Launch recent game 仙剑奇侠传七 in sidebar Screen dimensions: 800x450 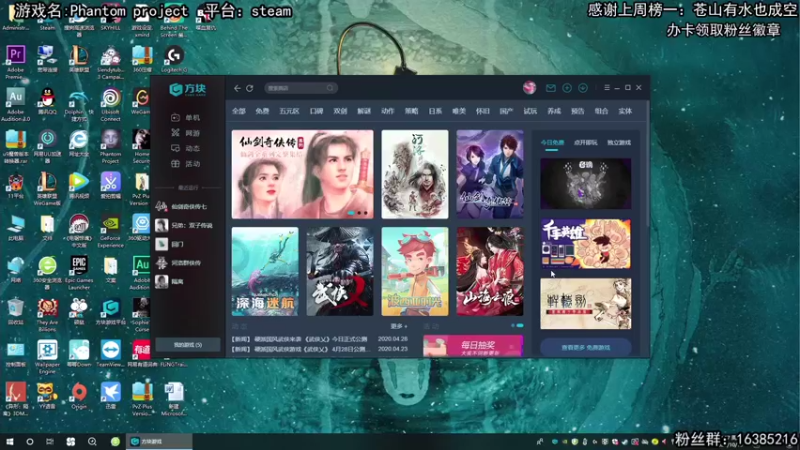[186, 206]
